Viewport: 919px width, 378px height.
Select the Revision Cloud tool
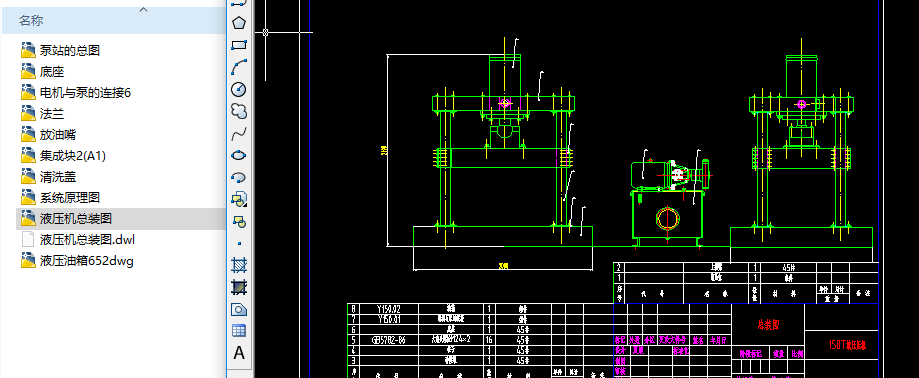click(x=239, y=111)
